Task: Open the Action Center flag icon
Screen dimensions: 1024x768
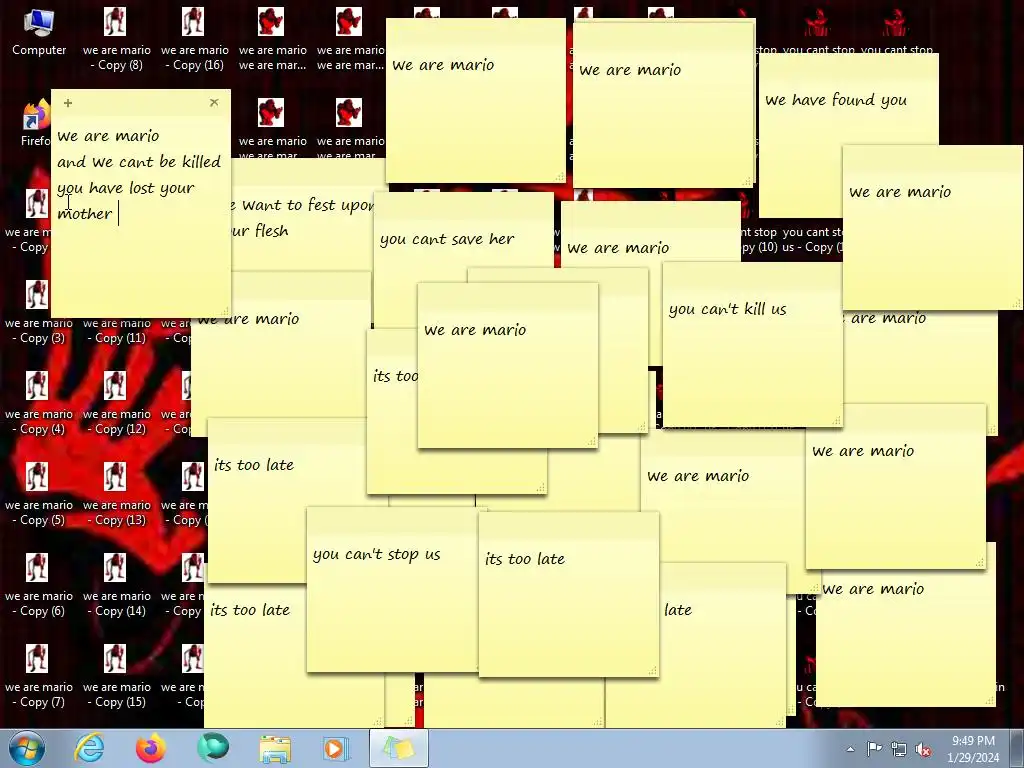Action: [x=874, y=749]
